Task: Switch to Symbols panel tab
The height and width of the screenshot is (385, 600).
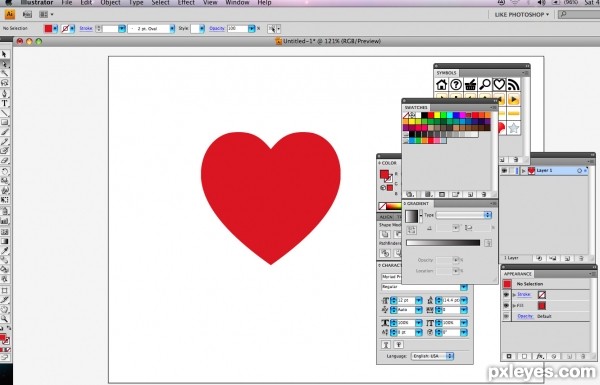Action: pos(447,73)
